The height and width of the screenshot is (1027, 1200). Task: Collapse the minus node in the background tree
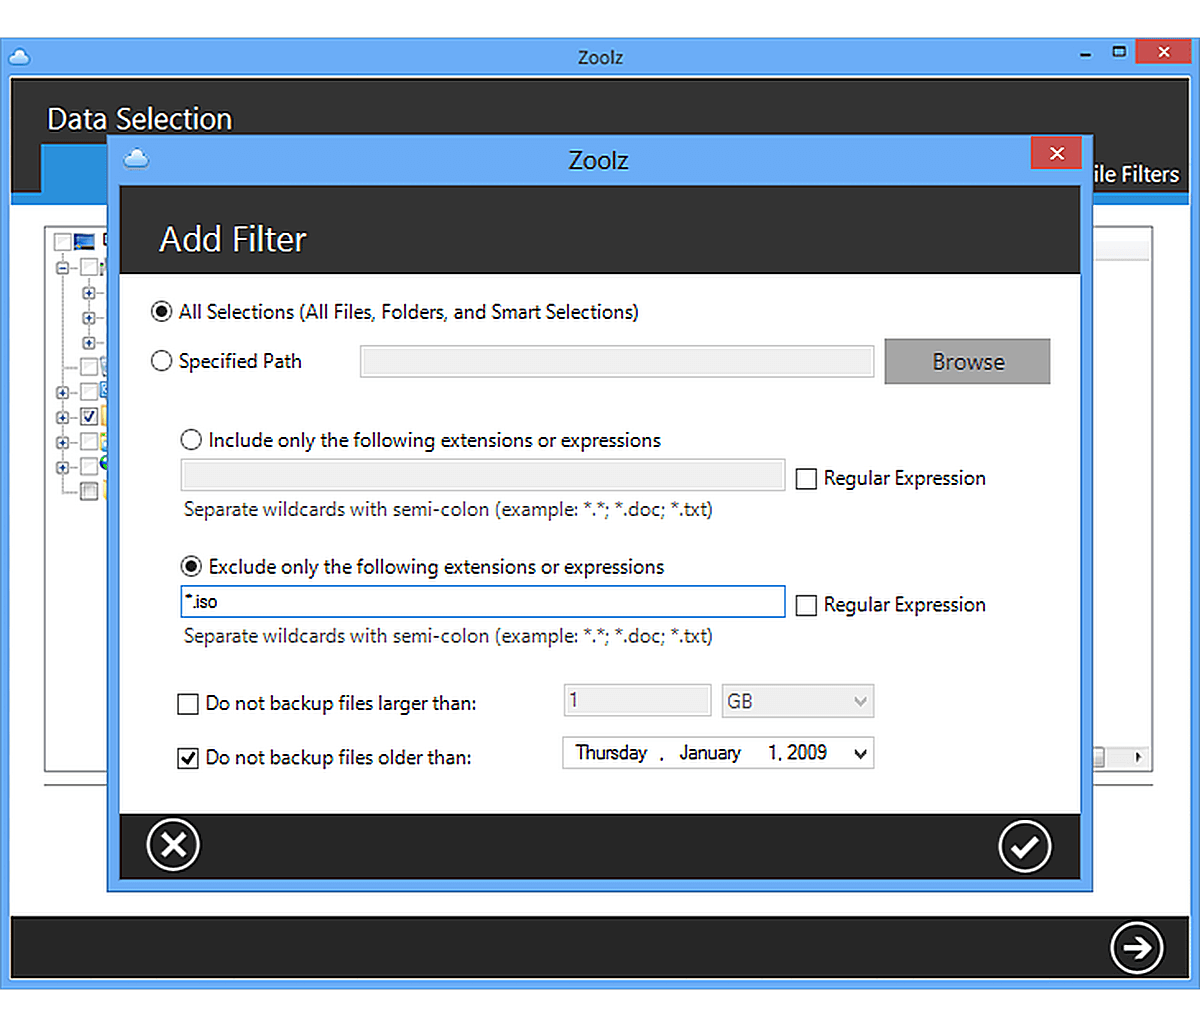(x=63, y=268)
